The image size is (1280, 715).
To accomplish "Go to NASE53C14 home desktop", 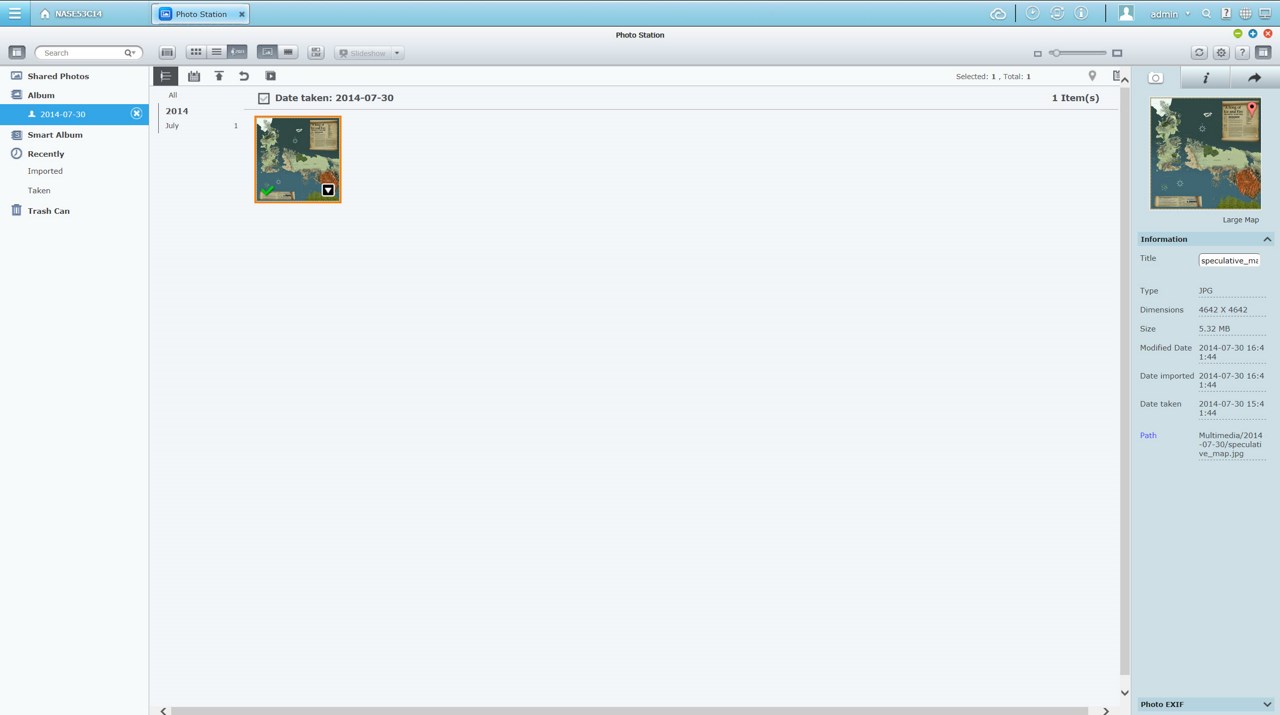I will (72, 14).
